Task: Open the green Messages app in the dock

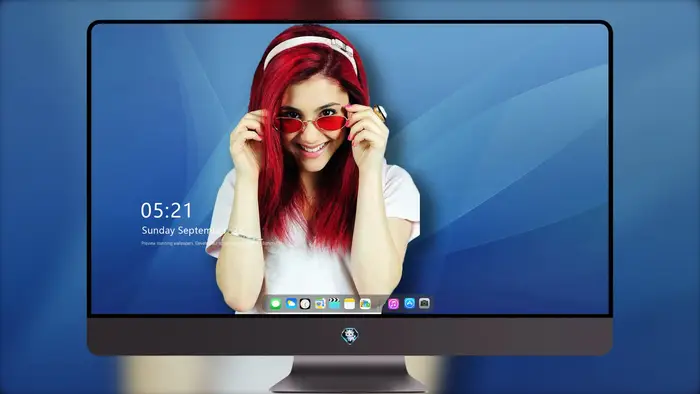Action: tap(275, 304)
